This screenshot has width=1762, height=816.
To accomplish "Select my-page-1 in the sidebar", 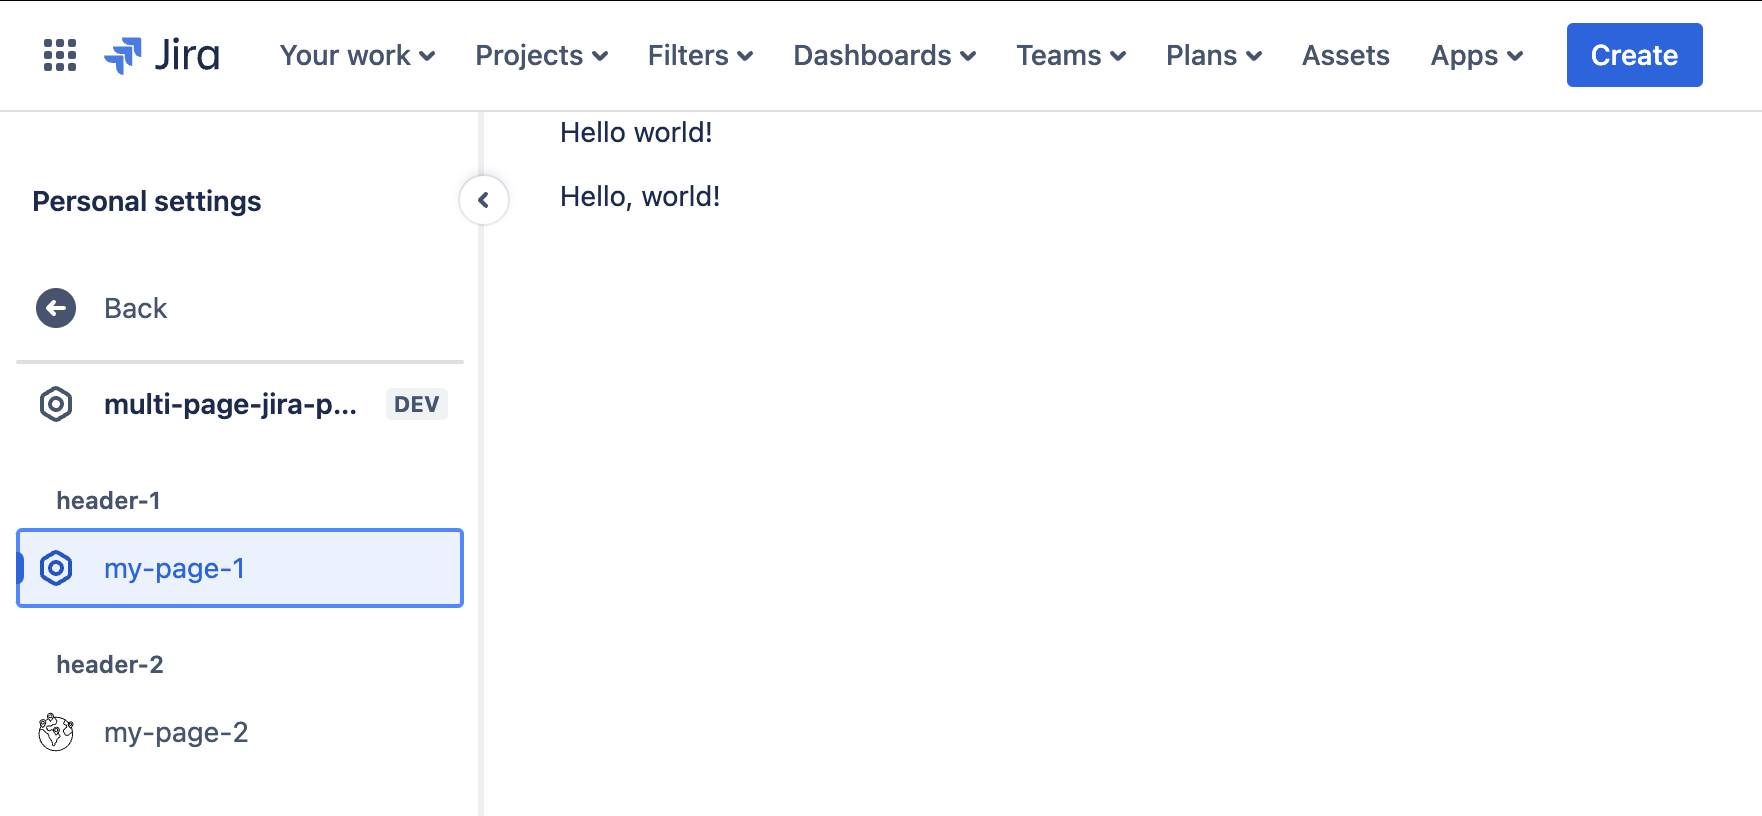I will [x=240, y=568].
